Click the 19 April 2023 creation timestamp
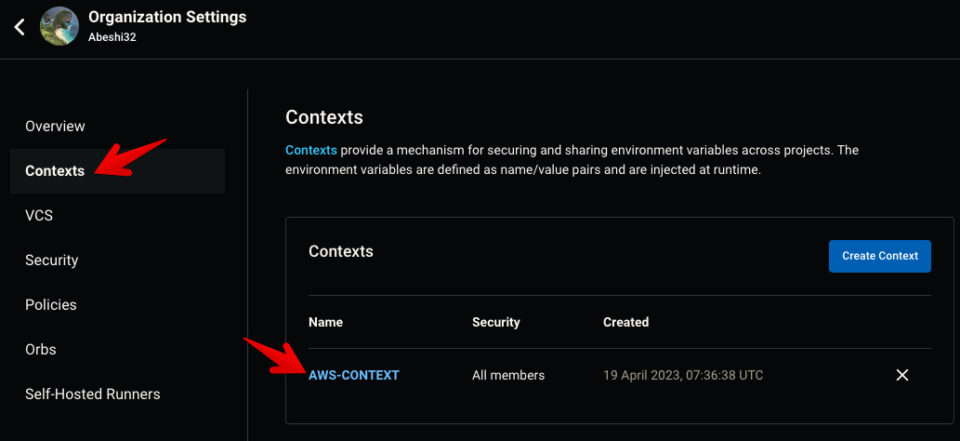The width and height of the screenshot is (960, 441). pyautogui.click(x=683, y=375)
